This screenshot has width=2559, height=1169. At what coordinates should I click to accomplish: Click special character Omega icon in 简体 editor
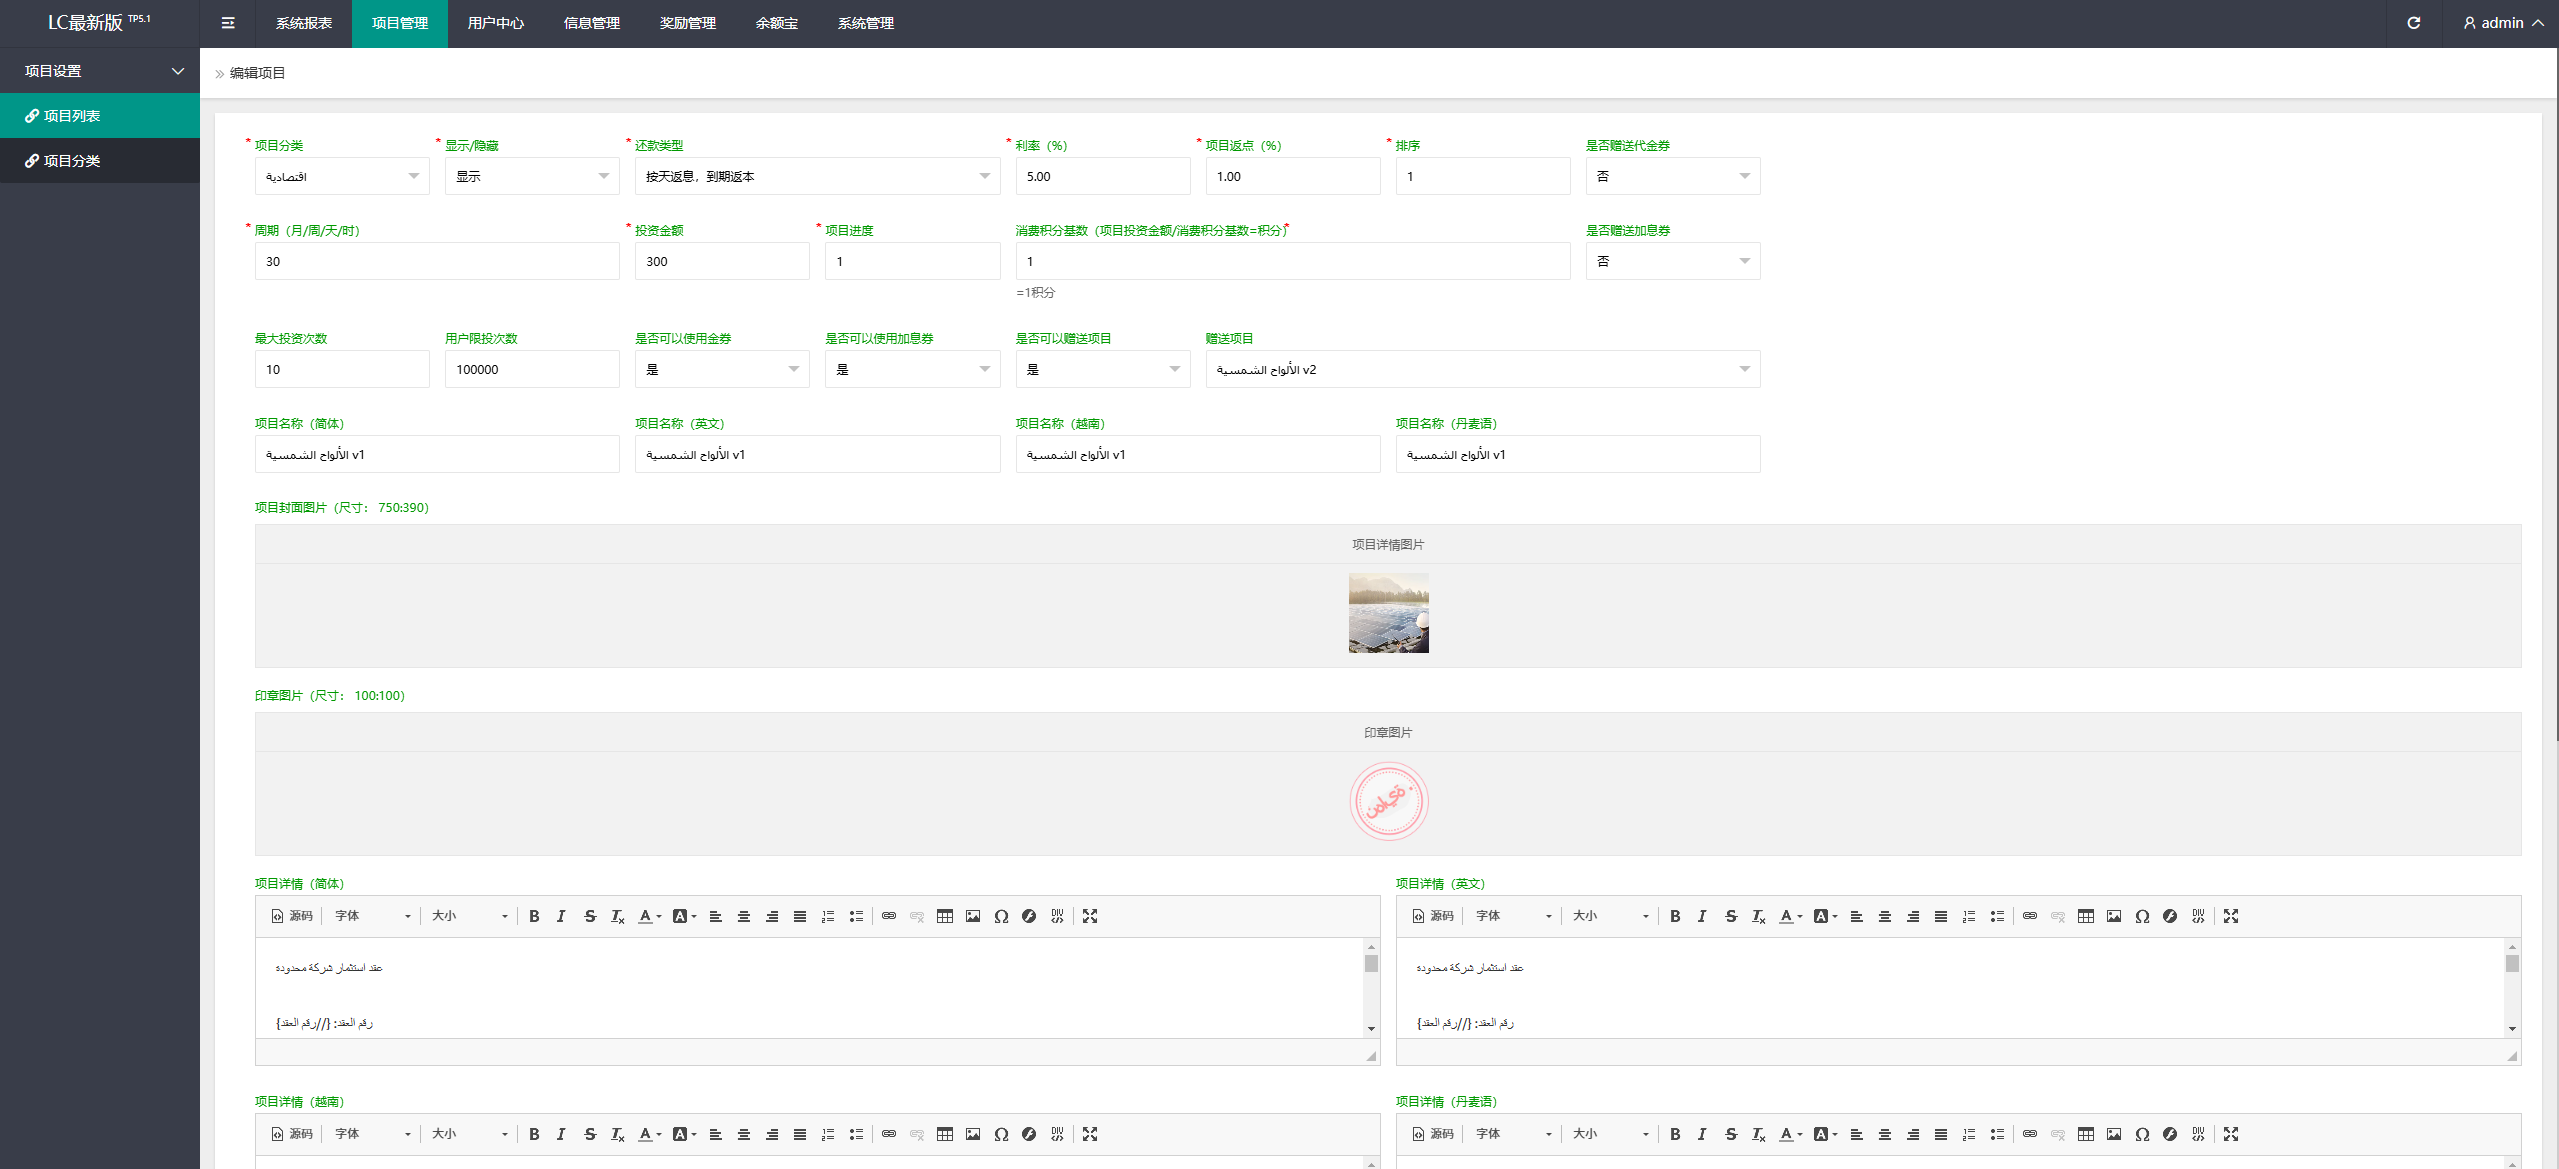[1001, 916]
